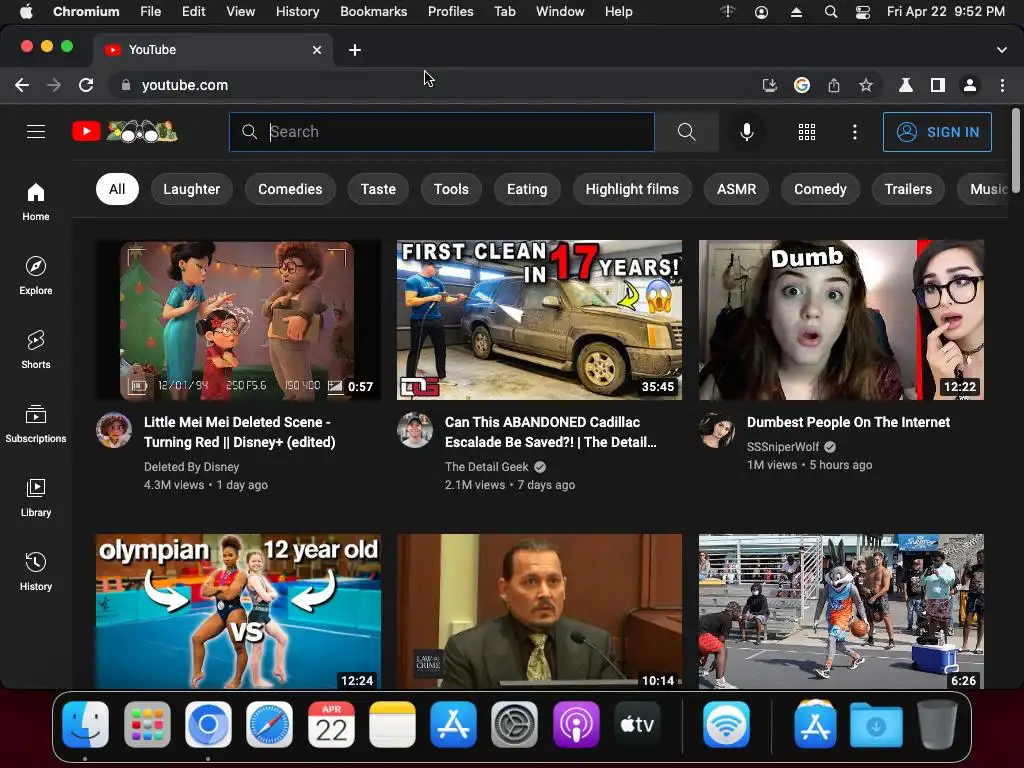Play the courtroom video thumbnail 10:14
This screenshot has width=1024, height=768.
539,611
